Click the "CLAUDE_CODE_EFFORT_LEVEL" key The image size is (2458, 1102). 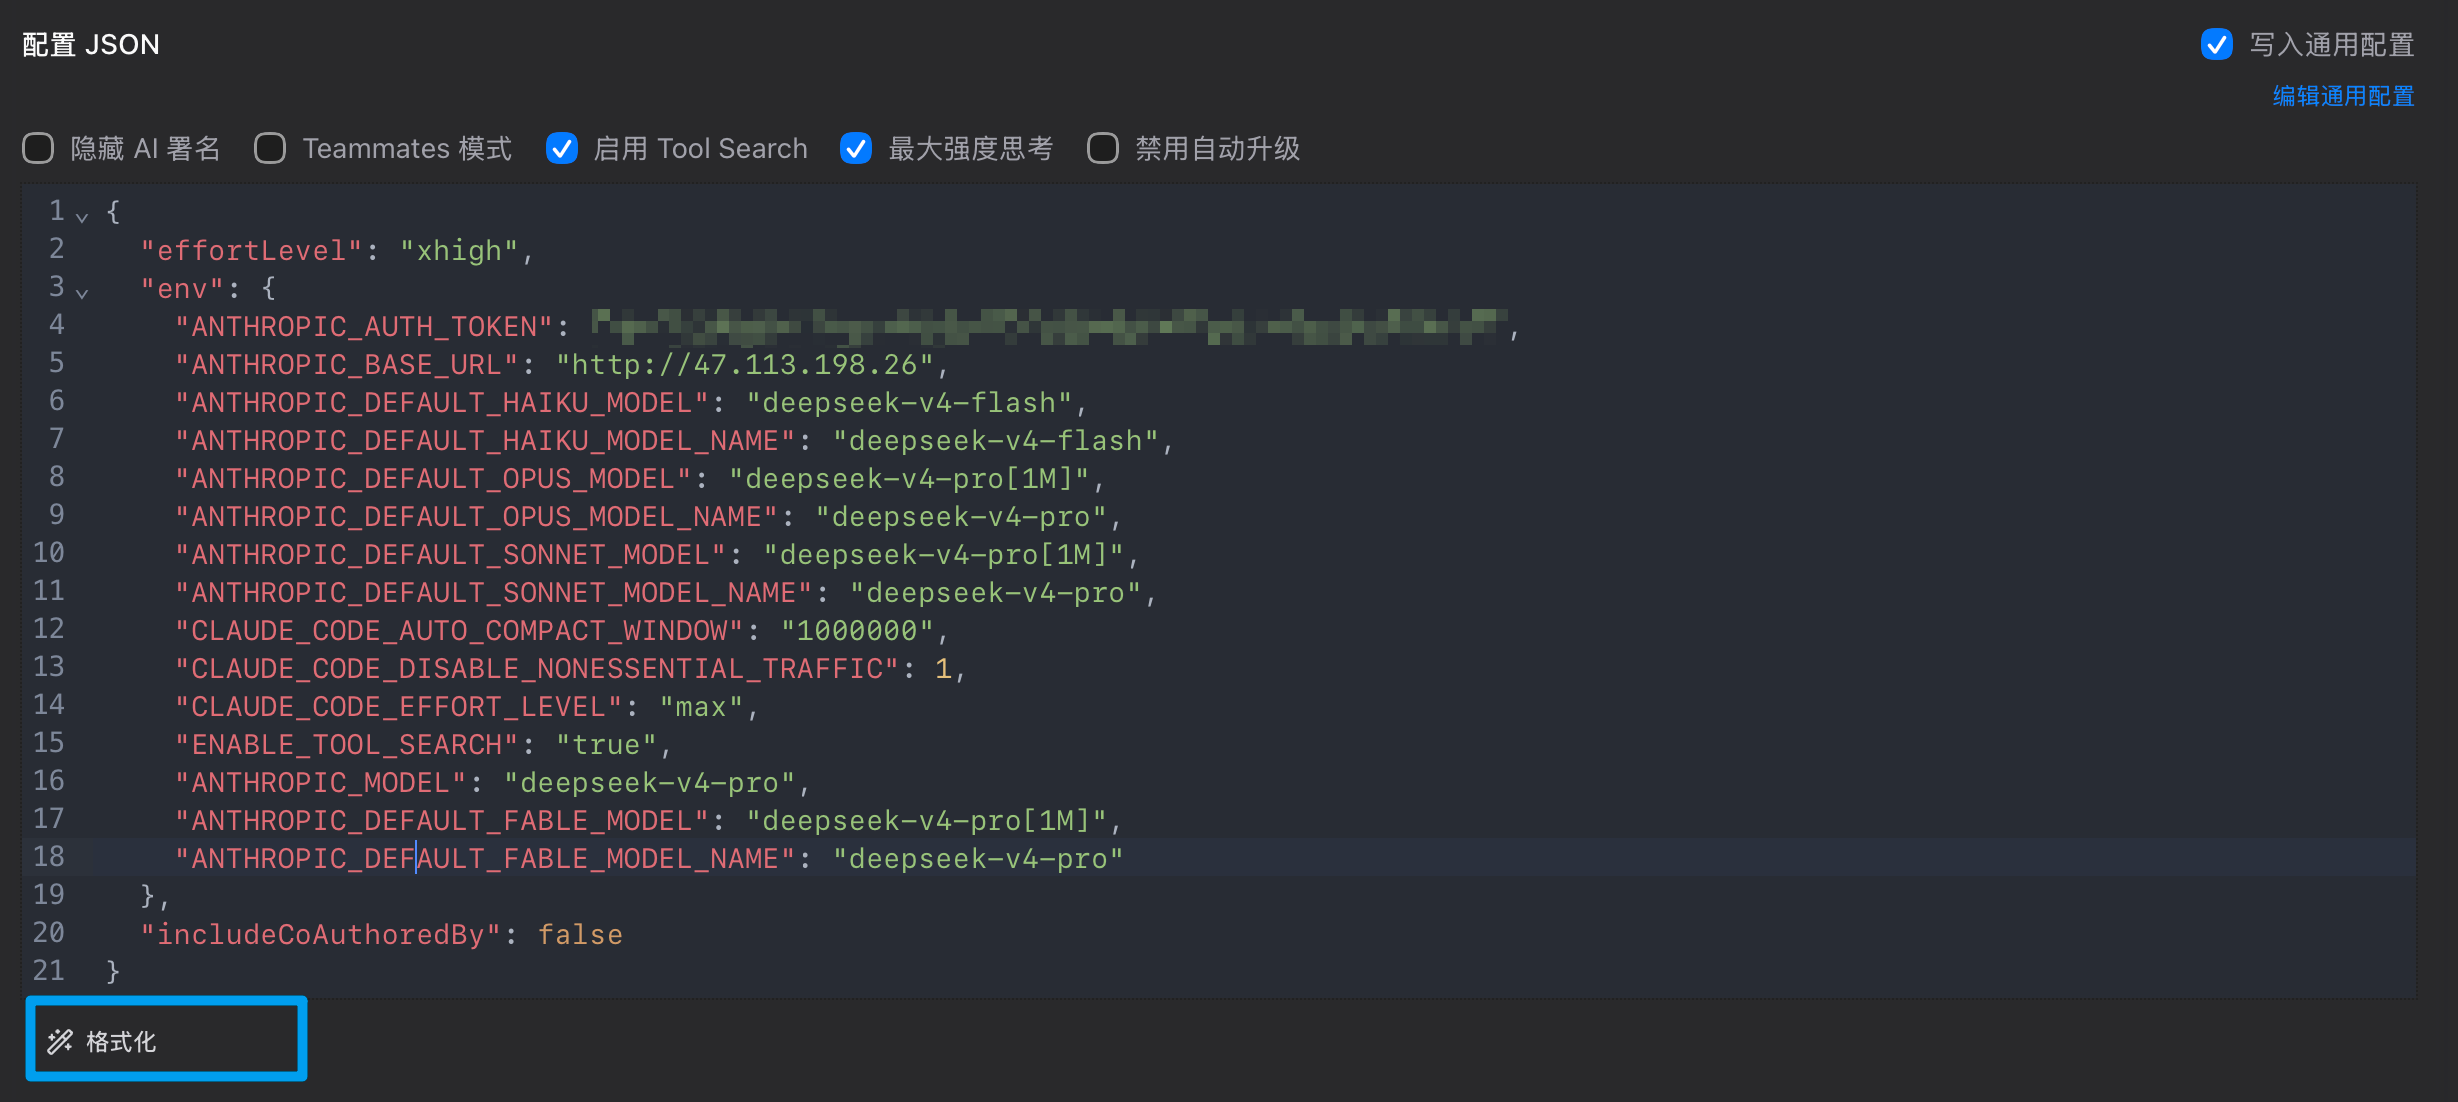click(399, 706)
